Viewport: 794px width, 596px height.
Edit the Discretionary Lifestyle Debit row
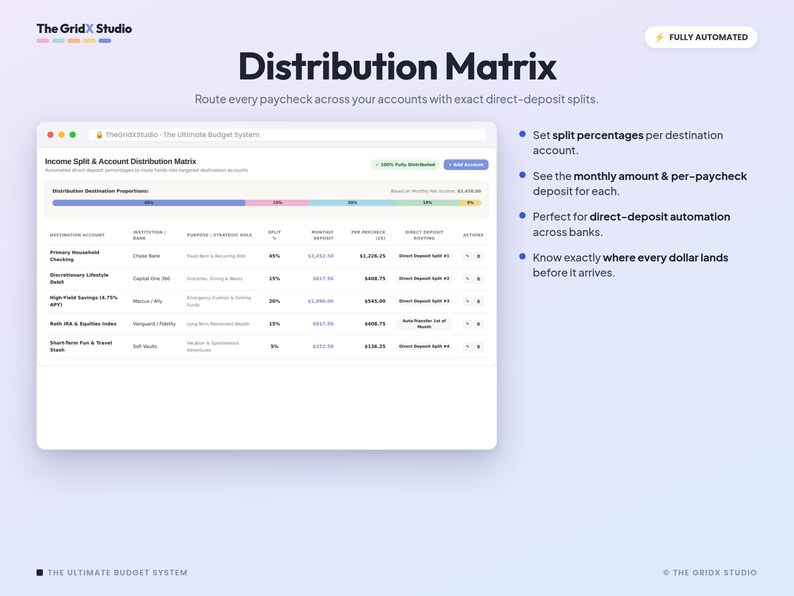(x=467, y=279)
